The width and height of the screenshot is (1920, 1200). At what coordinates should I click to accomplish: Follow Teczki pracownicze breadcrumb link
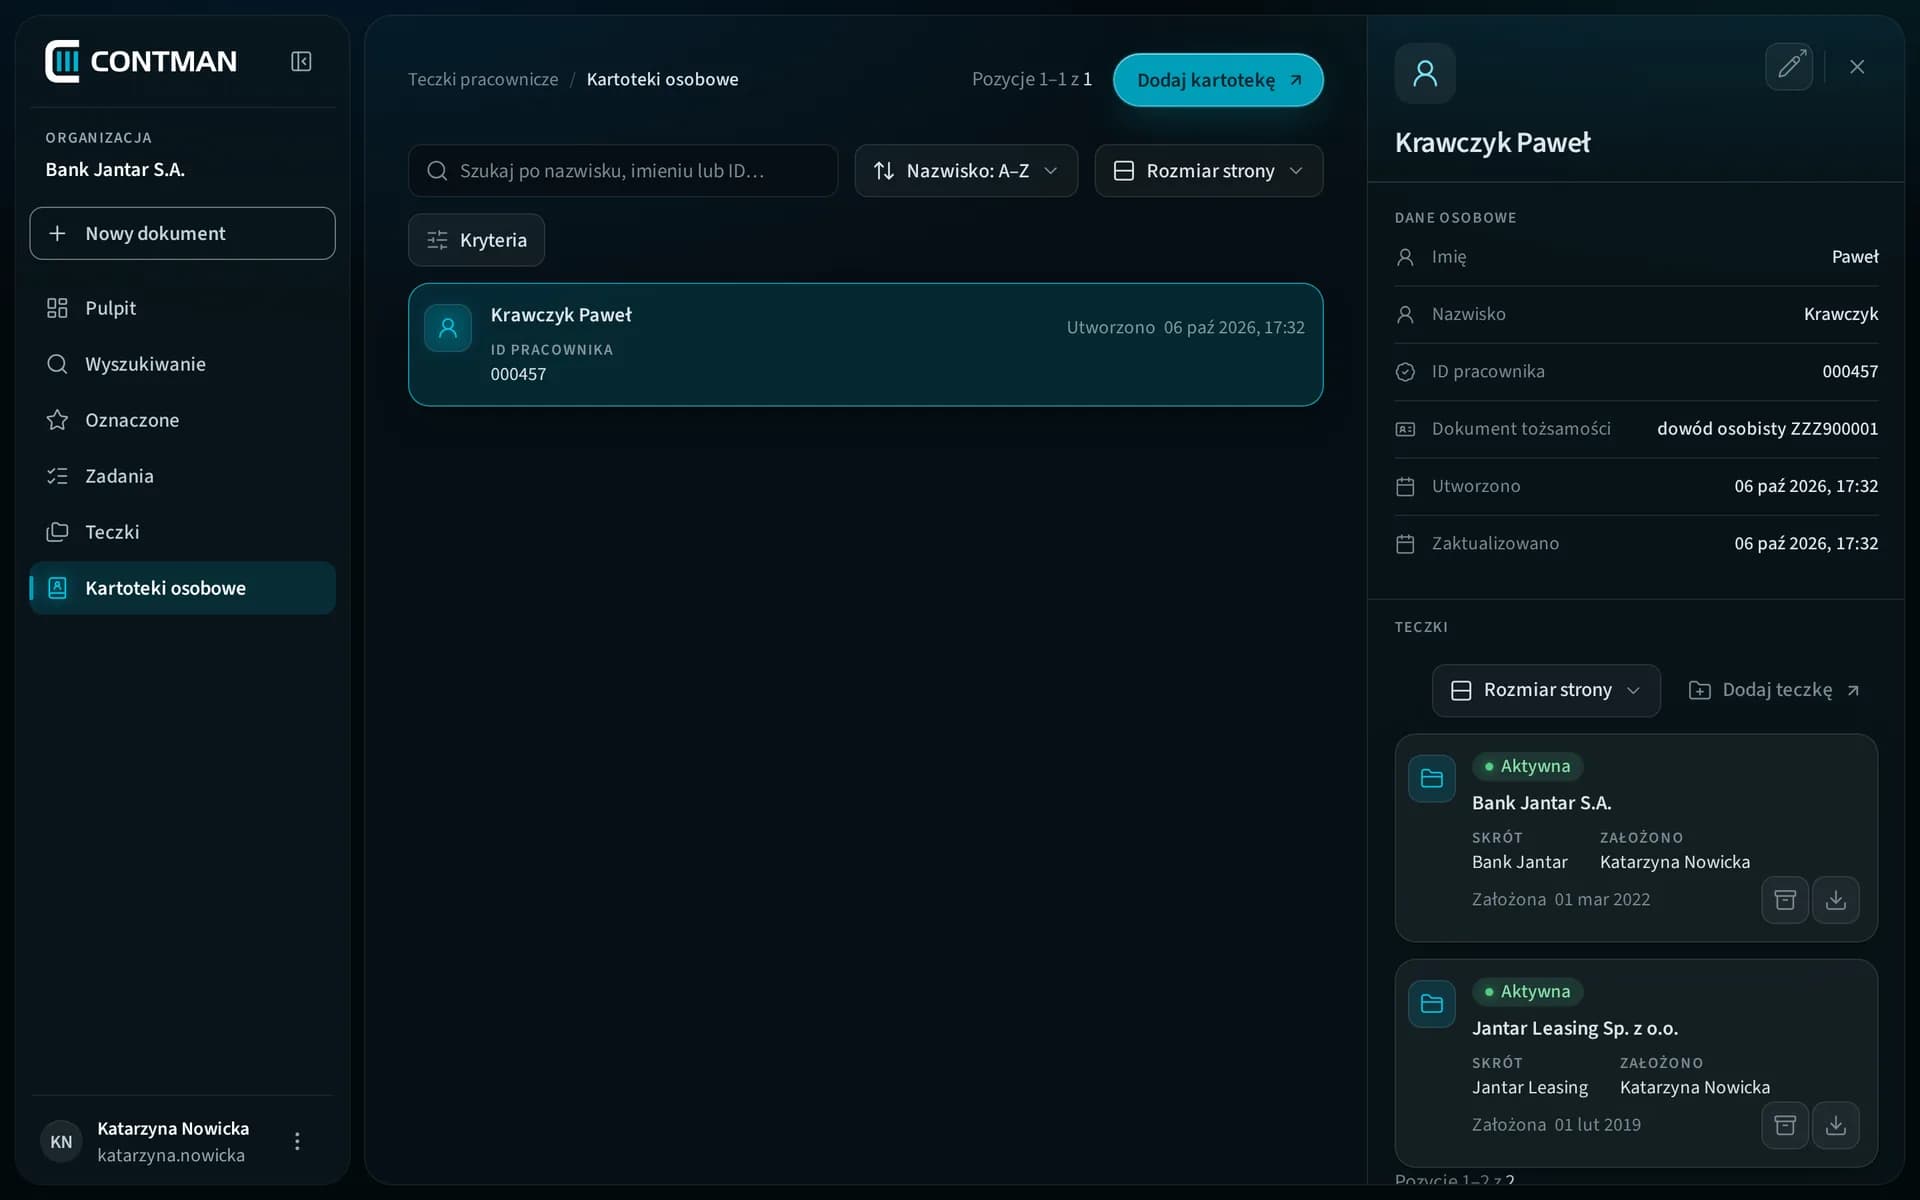[x=483, y=79]
